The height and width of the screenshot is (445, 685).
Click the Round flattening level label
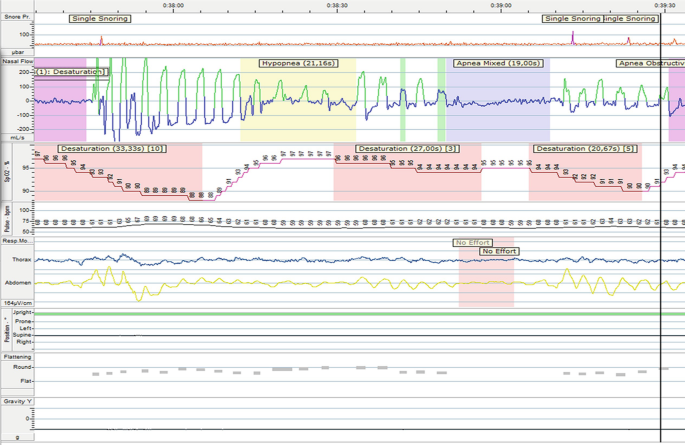pos(22,367)
